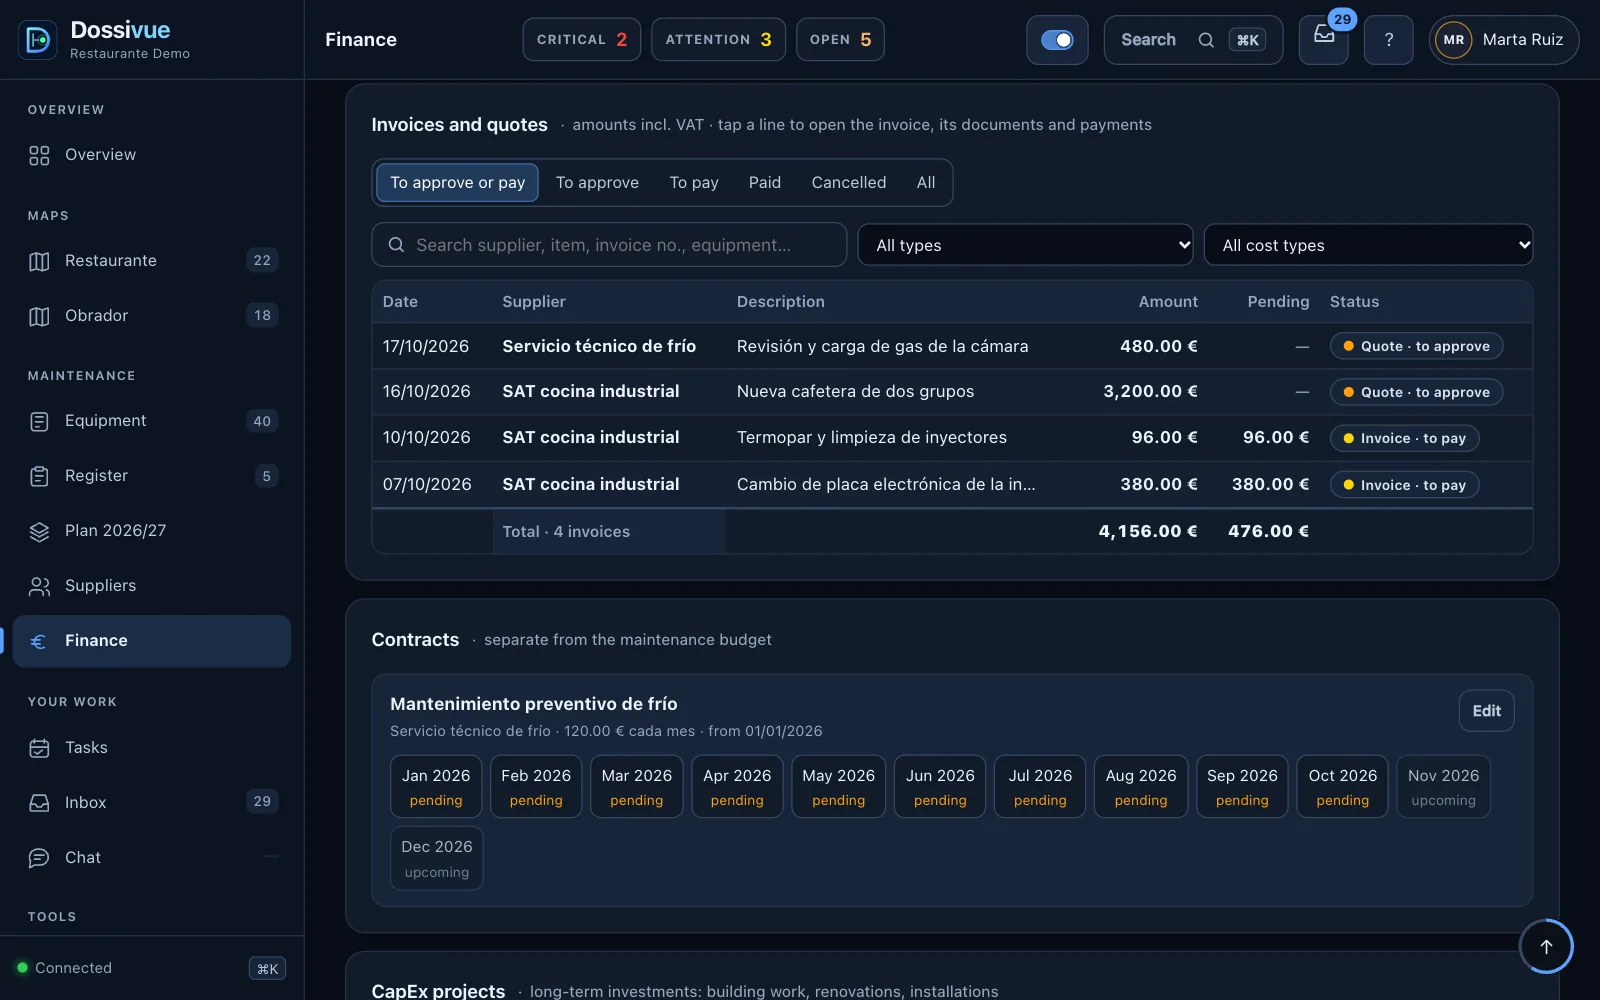Switch to the To pay tab
This screenshot has width=1600, height=1000.
click(694, 183)
